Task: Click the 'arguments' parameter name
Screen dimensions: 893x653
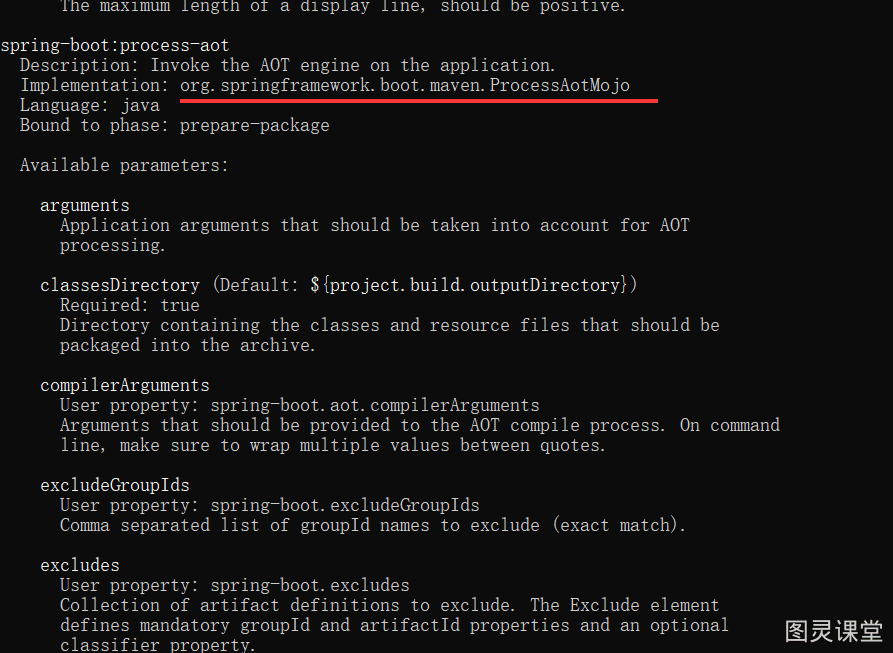Action: [85, 206]
